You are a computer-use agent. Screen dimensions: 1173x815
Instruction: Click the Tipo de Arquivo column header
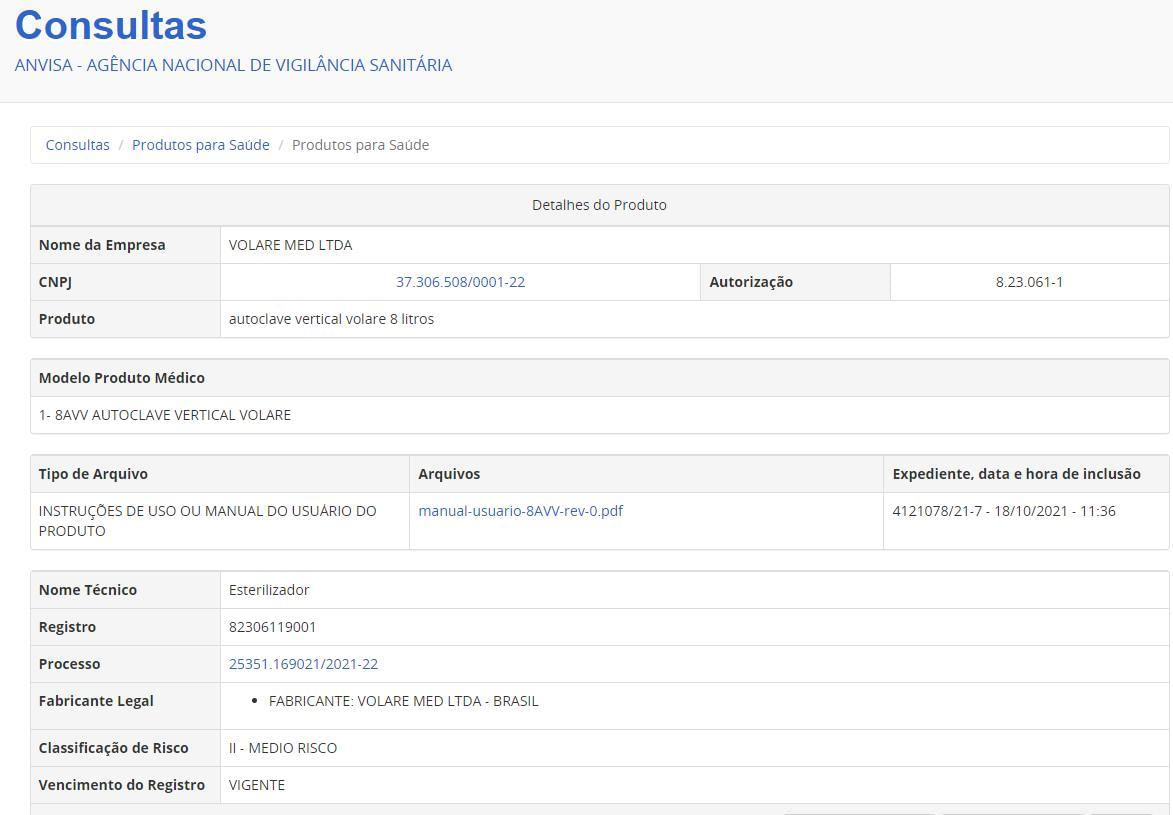[93, 474]
